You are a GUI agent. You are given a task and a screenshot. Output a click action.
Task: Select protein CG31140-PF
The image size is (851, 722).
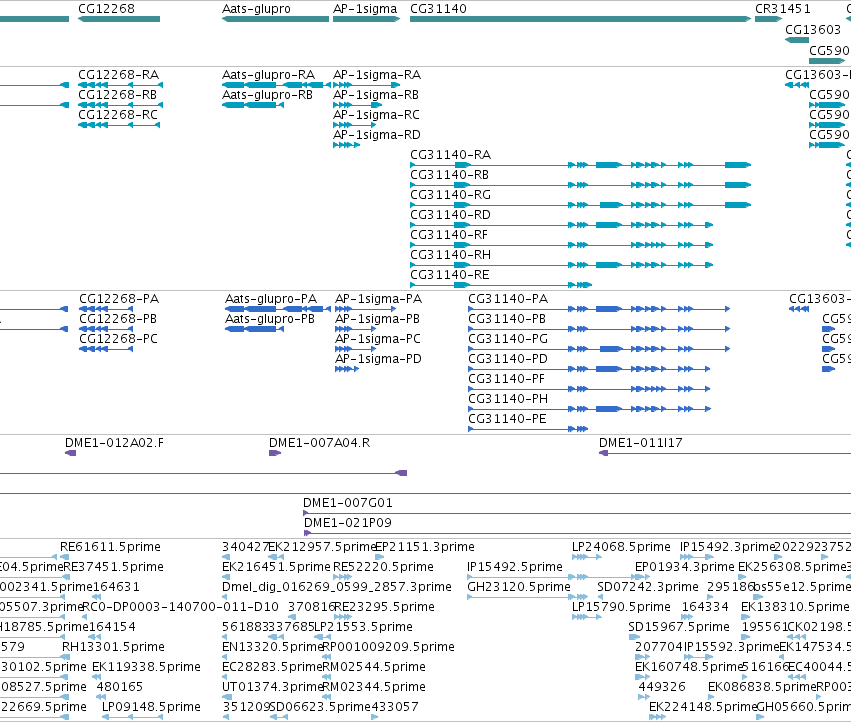click(506, 379)
